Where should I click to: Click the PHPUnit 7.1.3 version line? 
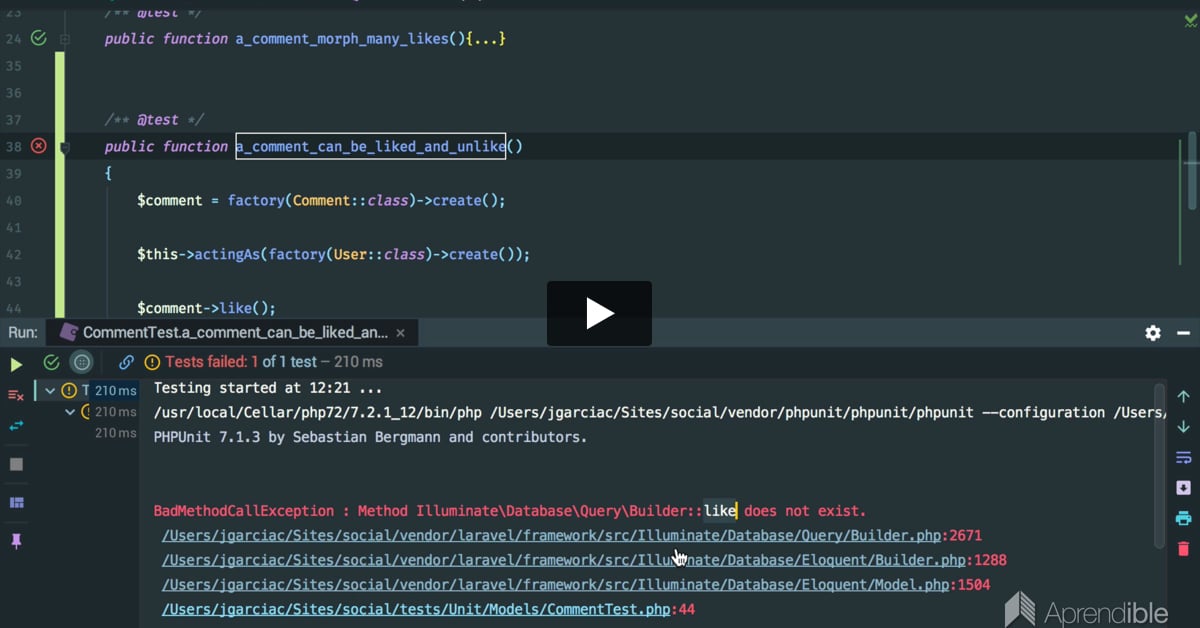tap(371, 437)
